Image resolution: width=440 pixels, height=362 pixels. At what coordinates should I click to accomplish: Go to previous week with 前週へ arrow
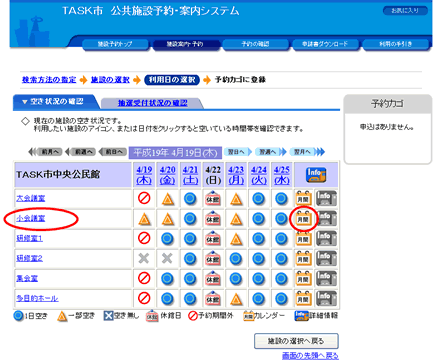pyautogui.click(x=80, y=152)
